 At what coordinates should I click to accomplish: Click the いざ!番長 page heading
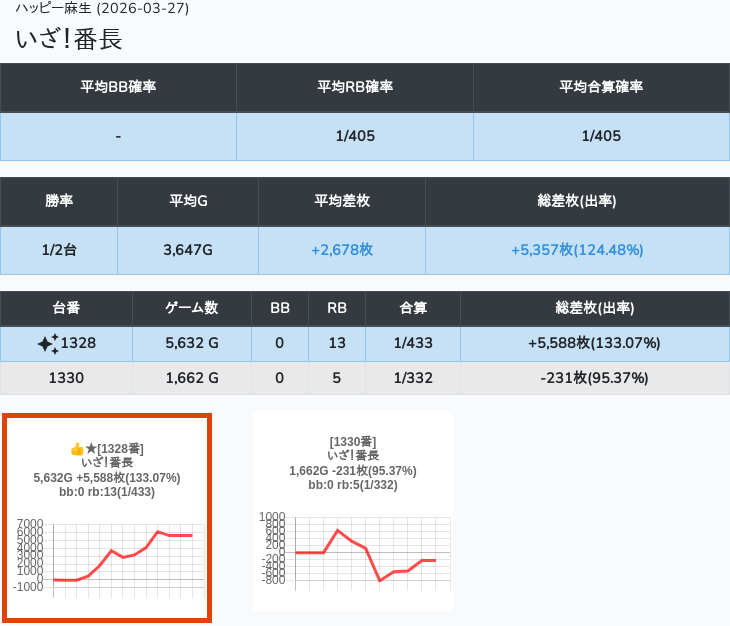69,40
